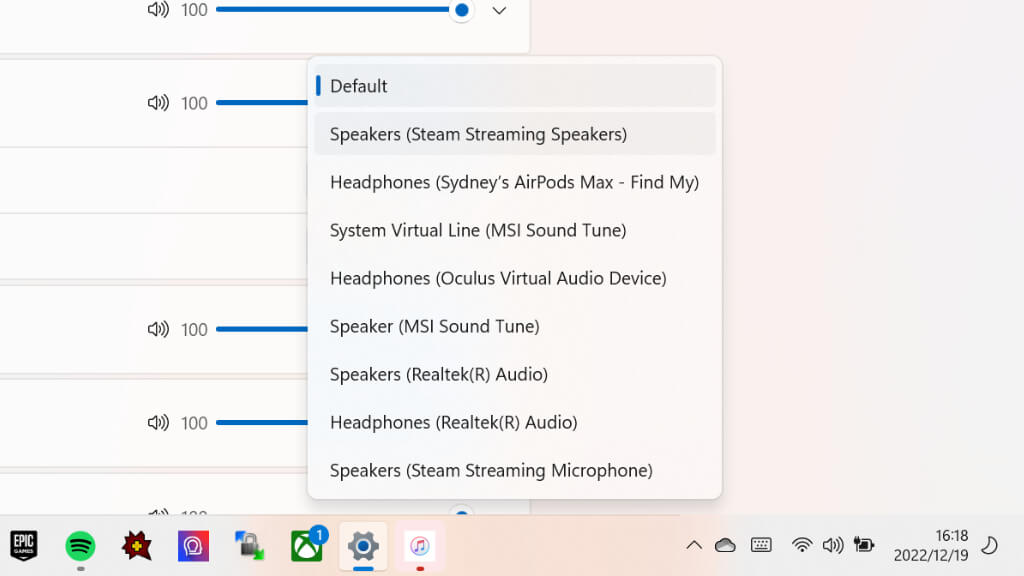Open the iTunes music app icon

[x=419, y=546]
